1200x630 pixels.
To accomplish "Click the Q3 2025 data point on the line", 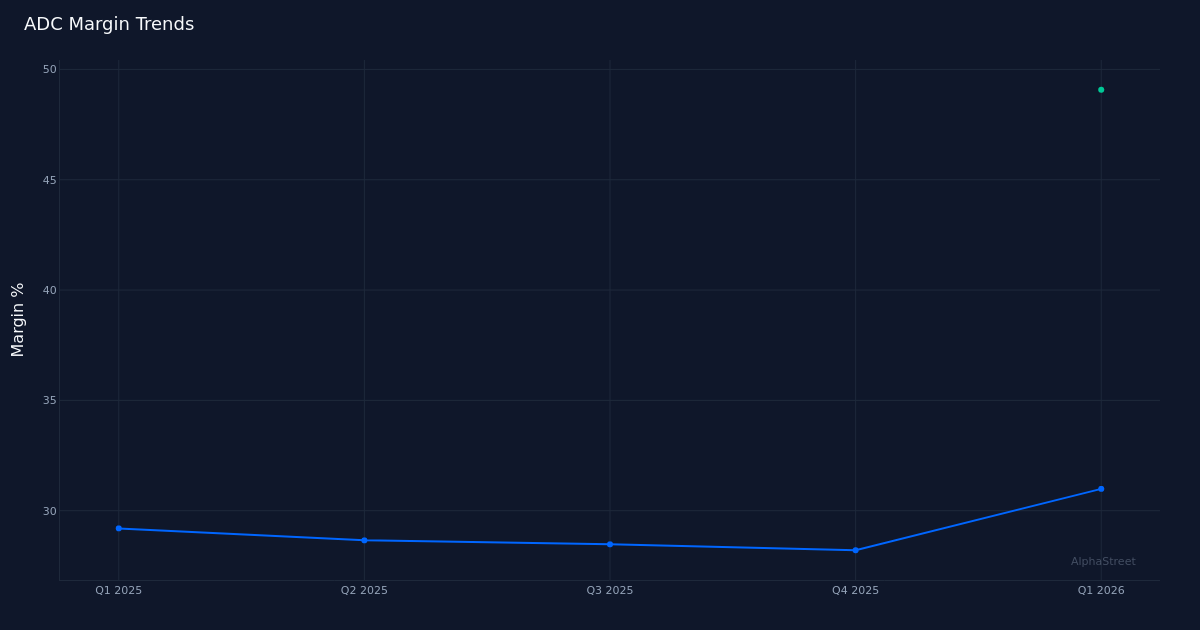I will [x=610, y=544].
